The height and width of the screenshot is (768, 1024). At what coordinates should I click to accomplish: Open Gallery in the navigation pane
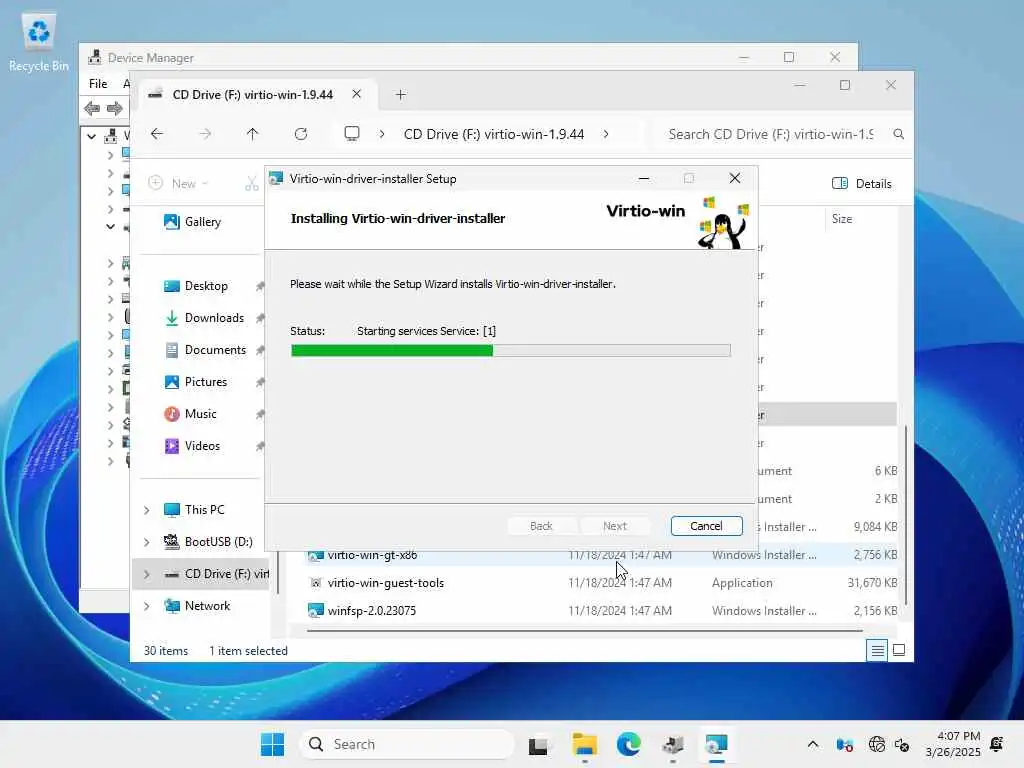click(x=193, y=222)
